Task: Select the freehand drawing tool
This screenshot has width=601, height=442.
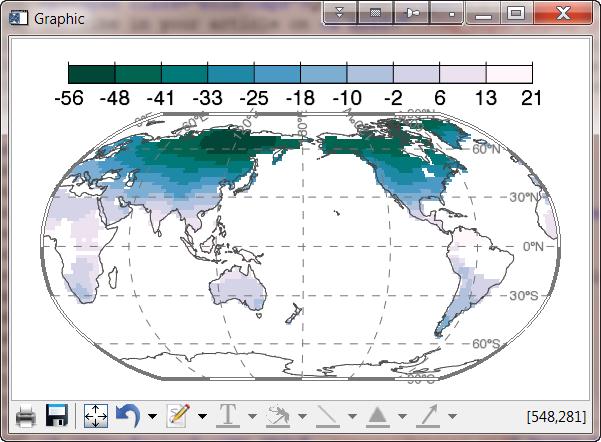Action: (x=278, y=416)
